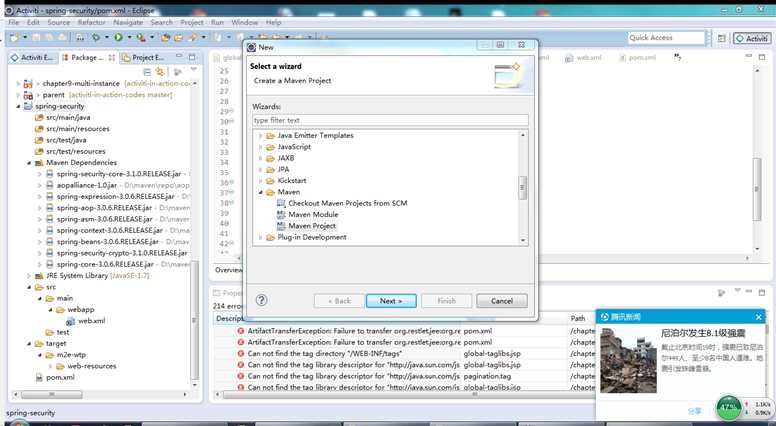Click Problems view menu triangle icon
Screen dimensions: 776x426
(738, 292)
